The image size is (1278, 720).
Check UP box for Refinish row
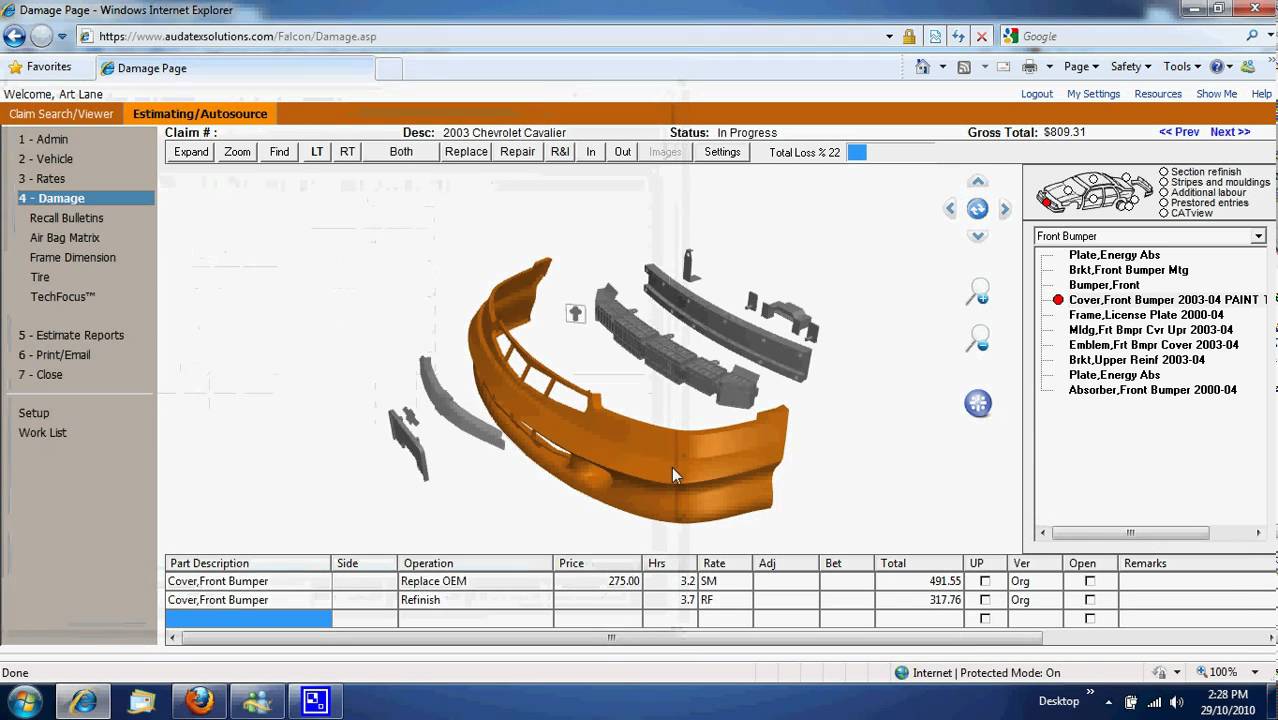tap(985, 600)
